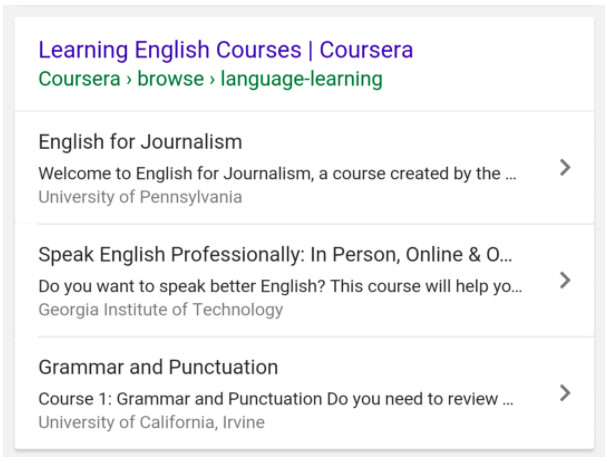Select the English for Journalism course title
The width and height of the screenshot is (607, 463).
(140, 142)
